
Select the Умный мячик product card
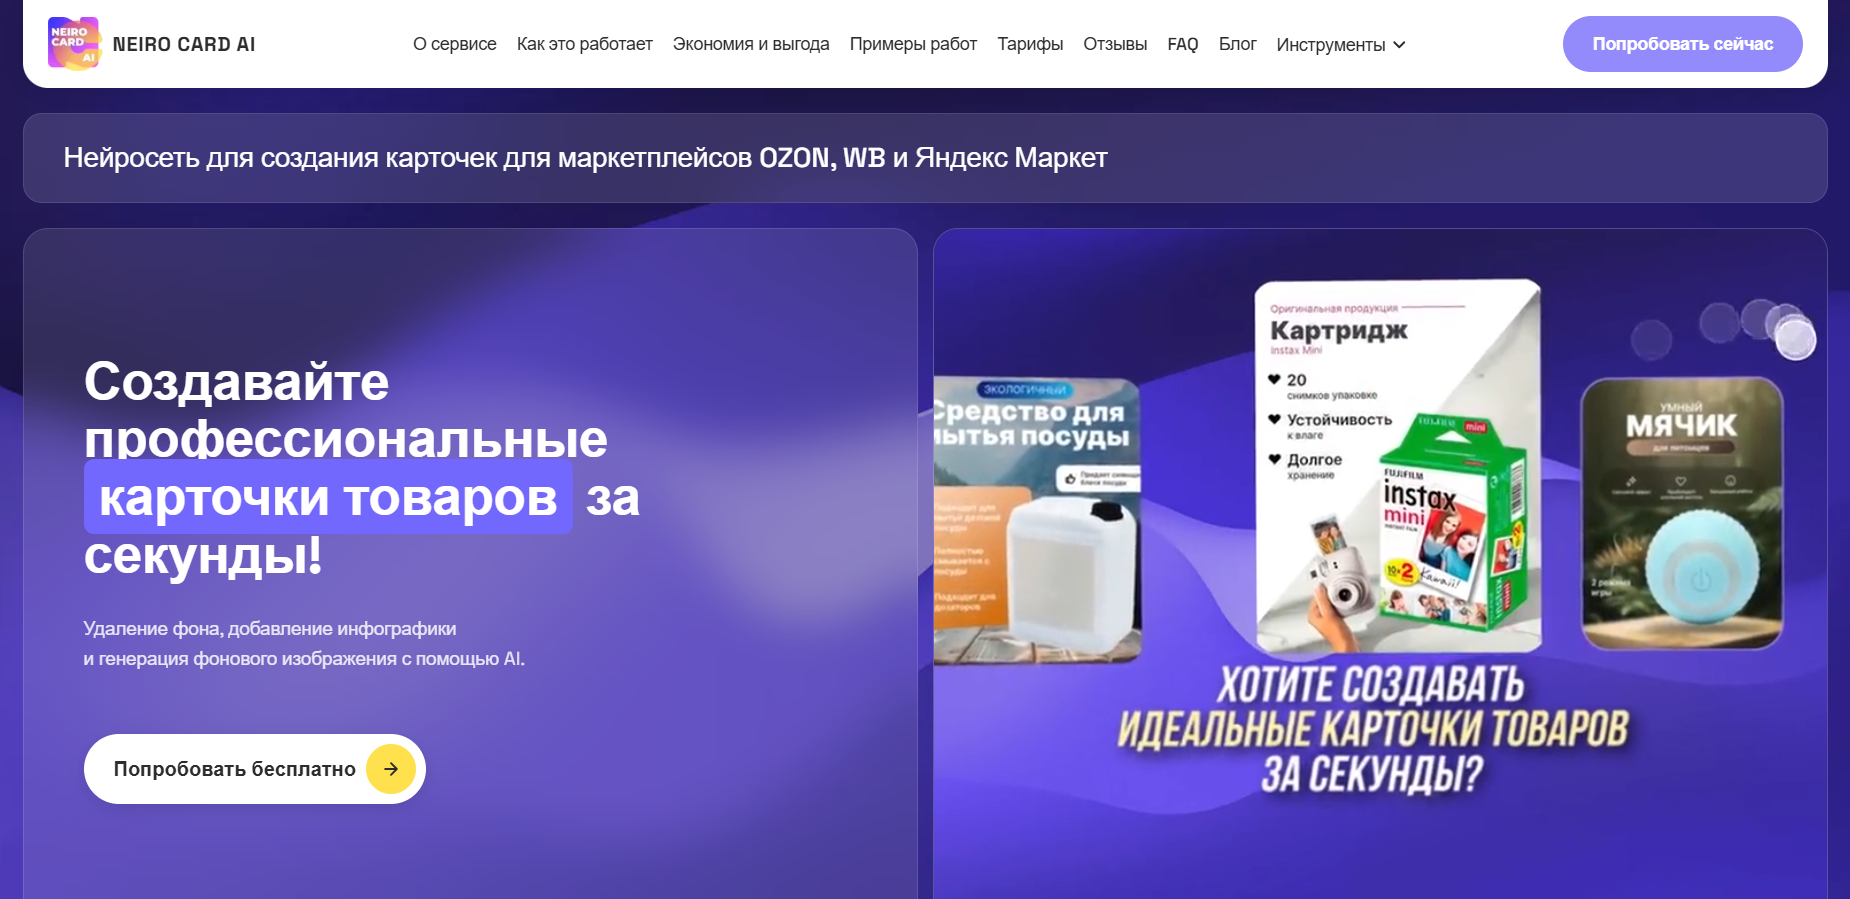[x=1682, y=513]
